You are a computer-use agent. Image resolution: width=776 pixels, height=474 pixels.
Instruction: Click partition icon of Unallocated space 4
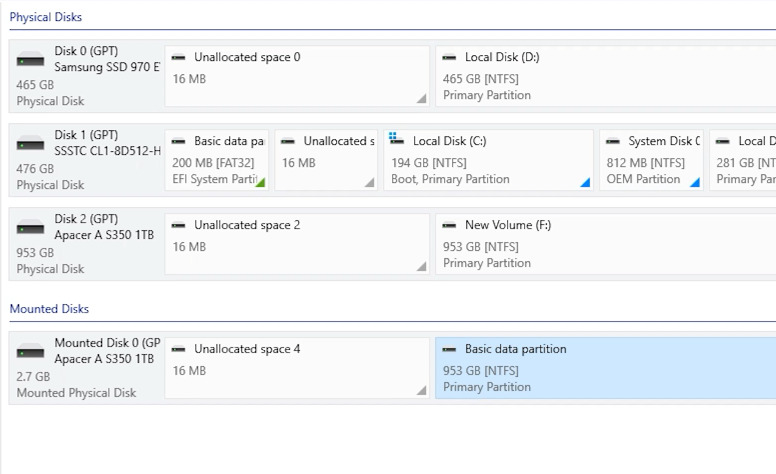pyautogui.click(x=179, y=349)
